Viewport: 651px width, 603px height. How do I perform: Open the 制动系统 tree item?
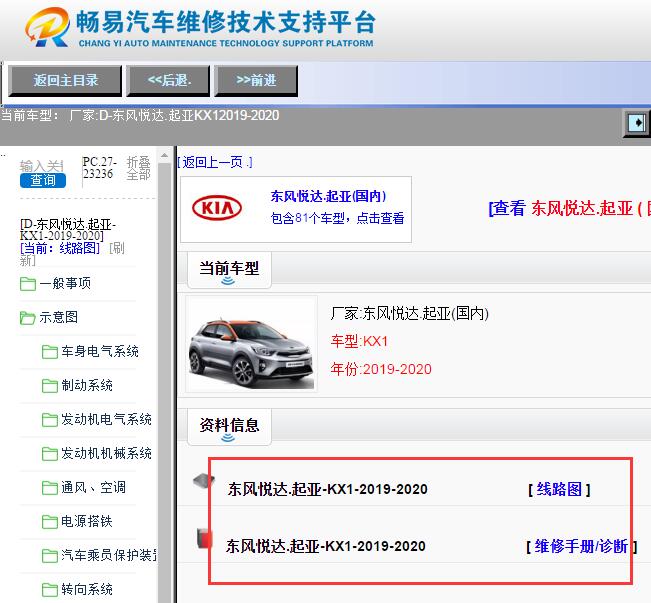(87, 385)
